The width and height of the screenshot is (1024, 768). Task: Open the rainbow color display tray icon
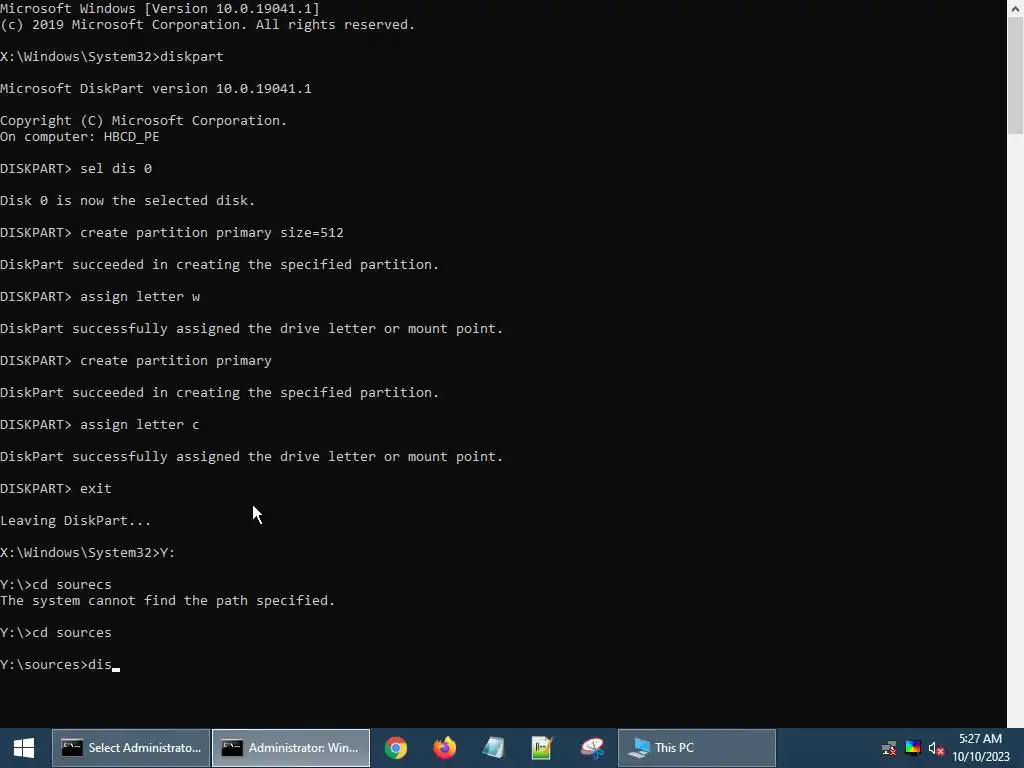tap(913, 748)
